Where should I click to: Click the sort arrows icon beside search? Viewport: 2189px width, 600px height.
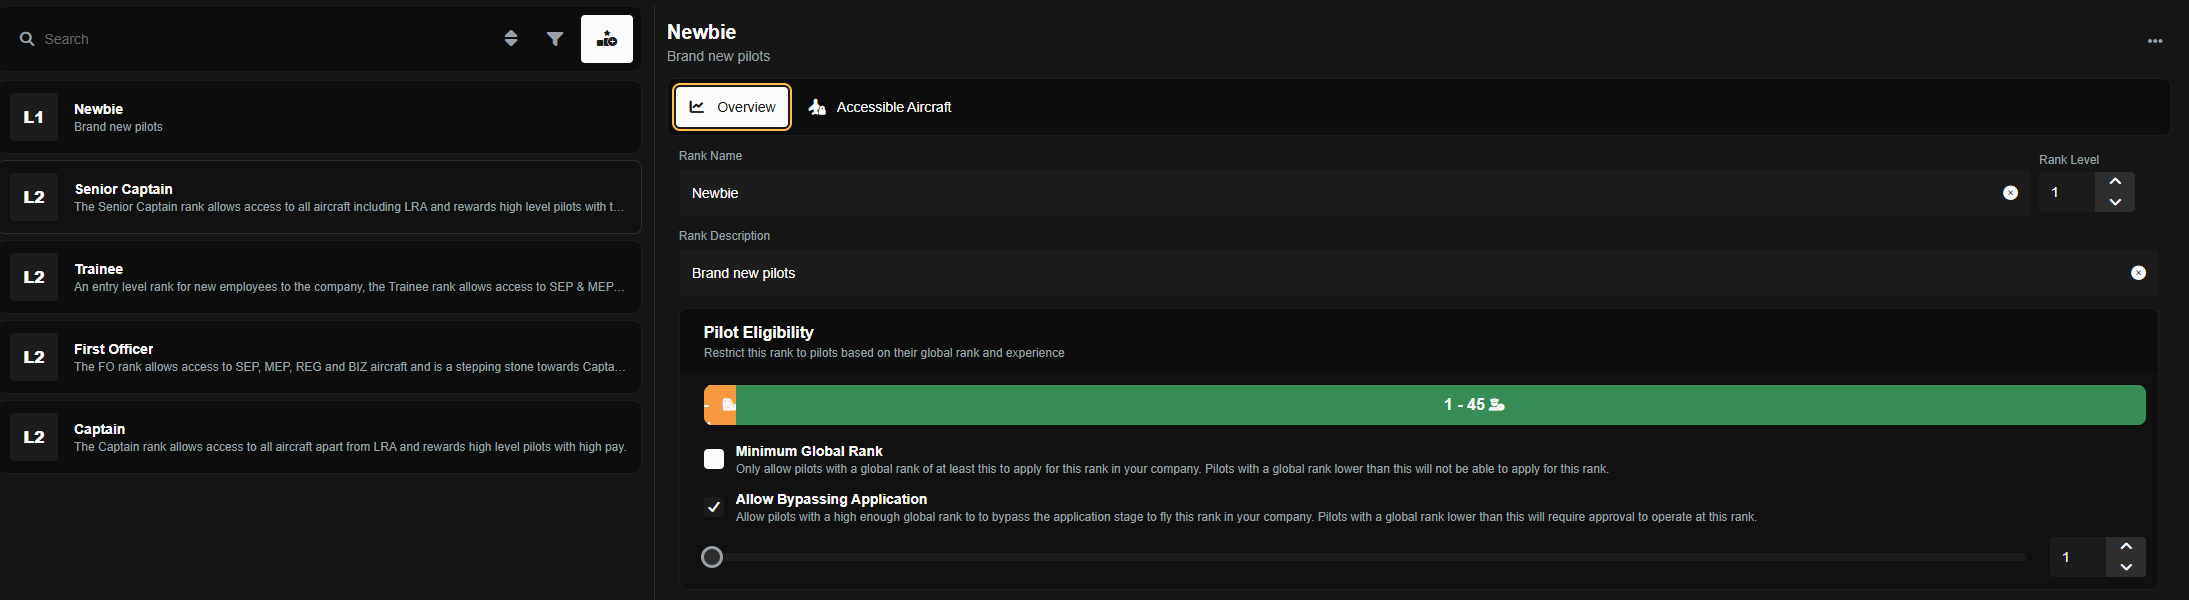(511, 38)
